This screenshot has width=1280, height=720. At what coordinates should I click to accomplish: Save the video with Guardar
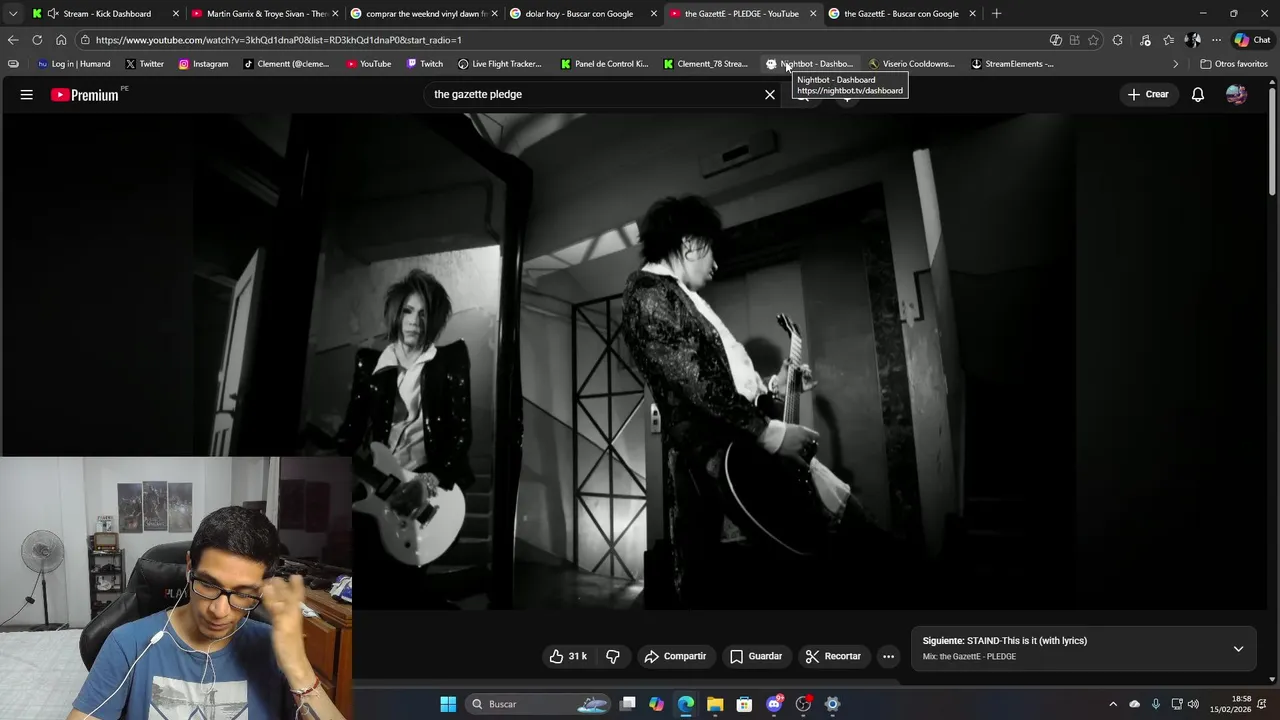coord(756,656)
